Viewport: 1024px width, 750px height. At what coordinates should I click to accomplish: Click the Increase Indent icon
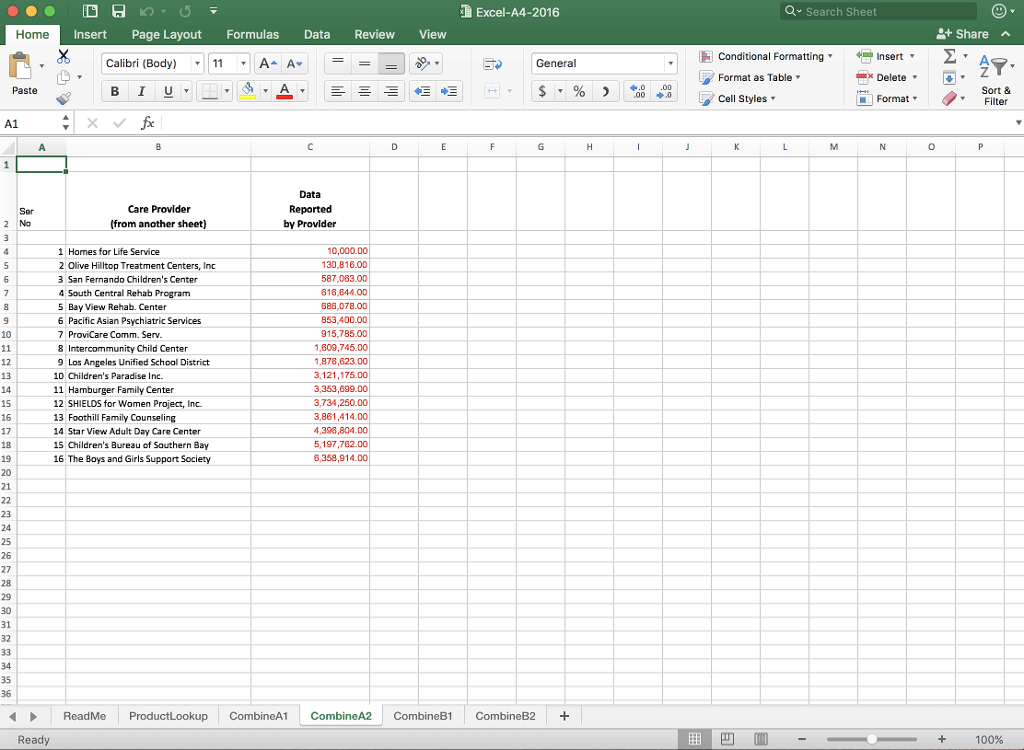tap(447, 90)
